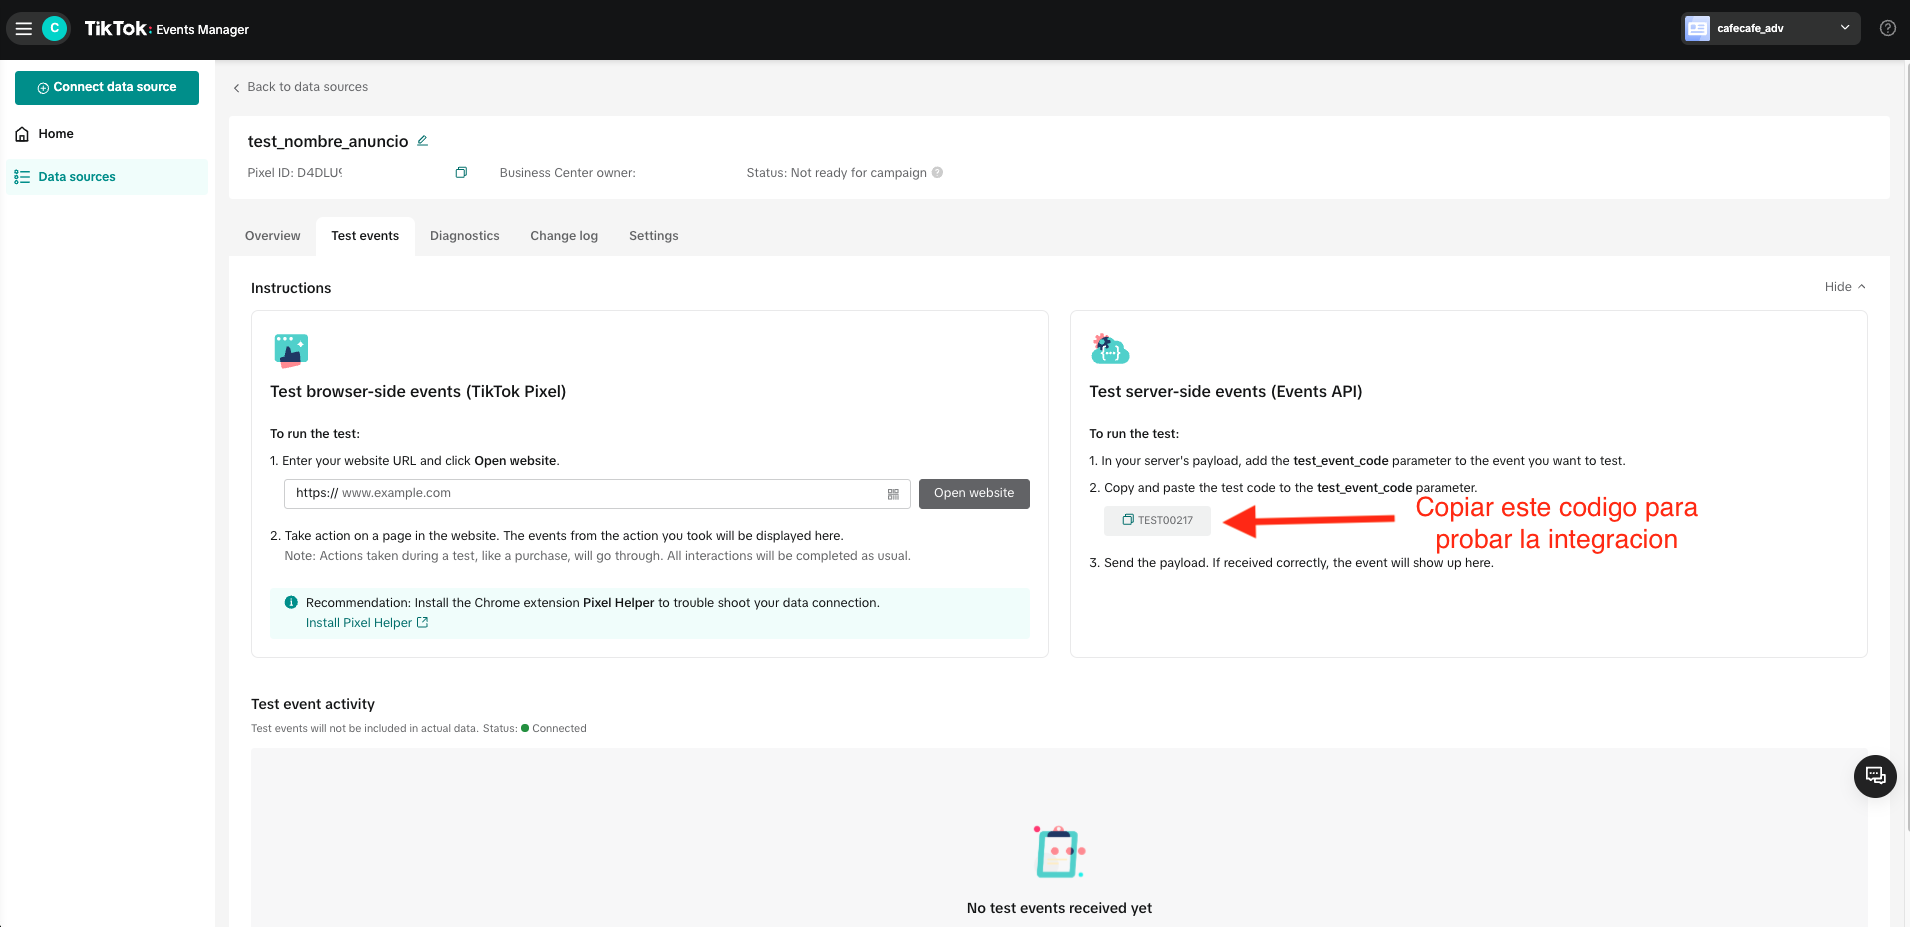This screenshot has height=927, width=1910.
Task: Show info about Not ready for campaign status
Action: click(x=937, y=173)
